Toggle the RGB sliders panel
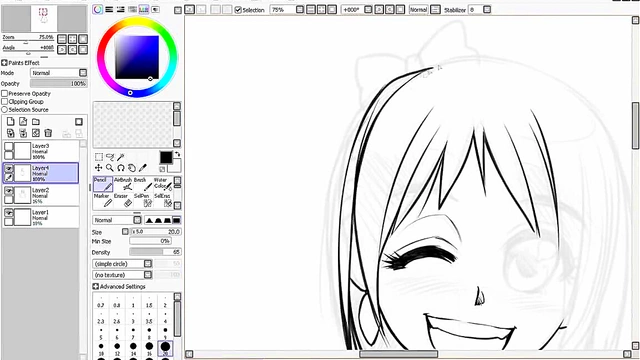Screen dimensions: 640x360 point(109,9)
